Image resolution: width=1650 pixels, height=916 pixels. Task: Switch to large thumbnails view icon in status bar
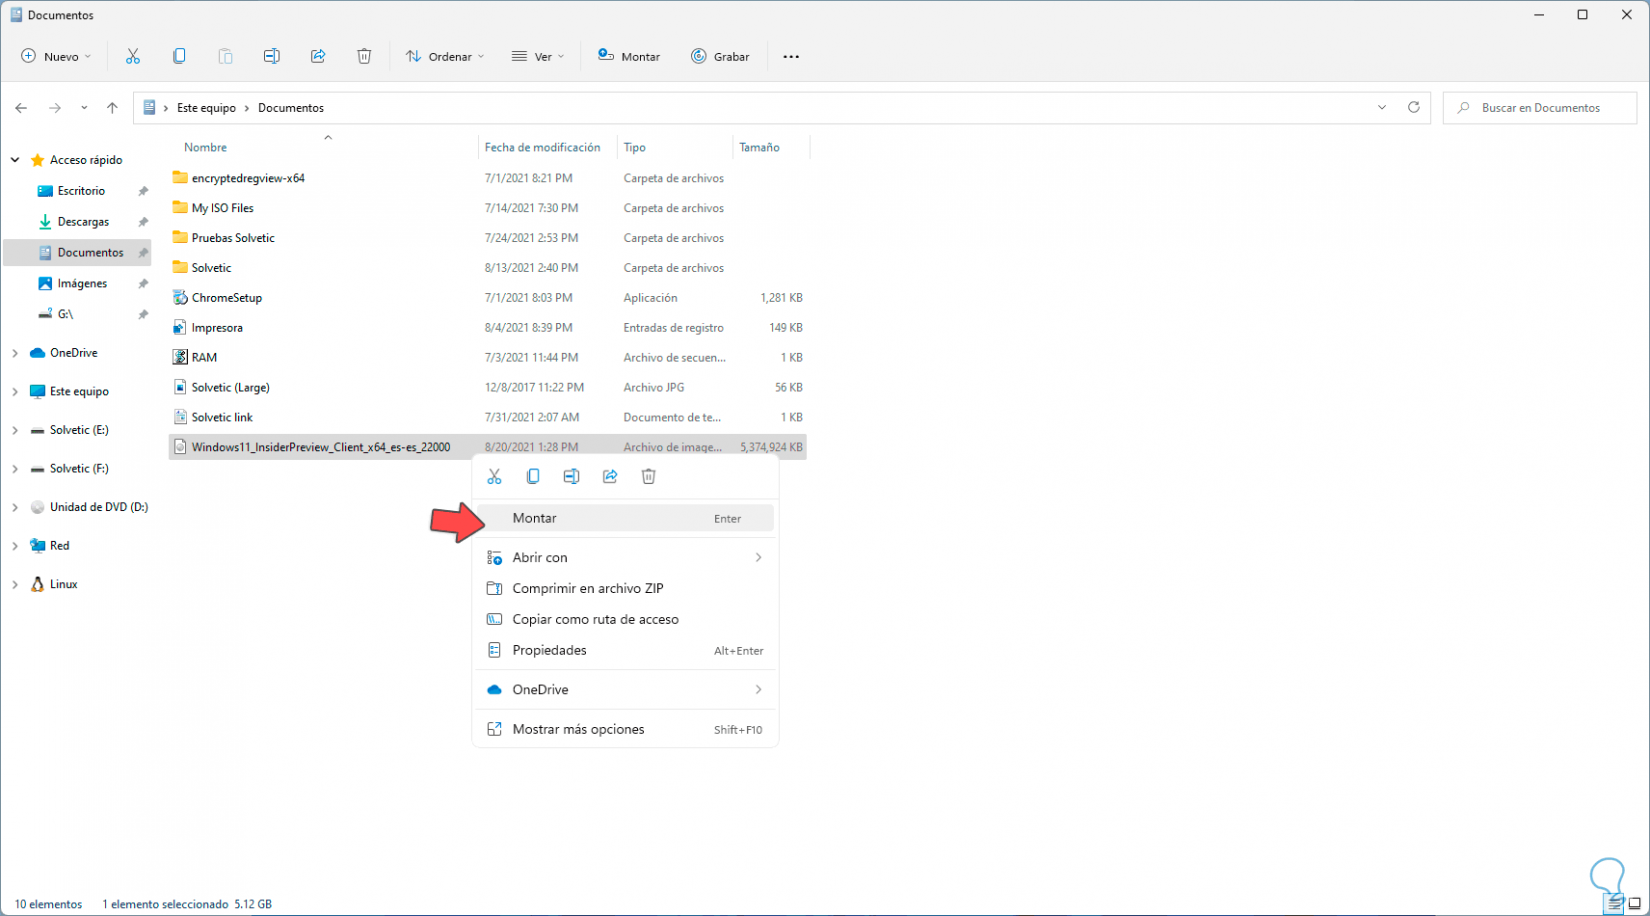click(x=1635, y=904)
